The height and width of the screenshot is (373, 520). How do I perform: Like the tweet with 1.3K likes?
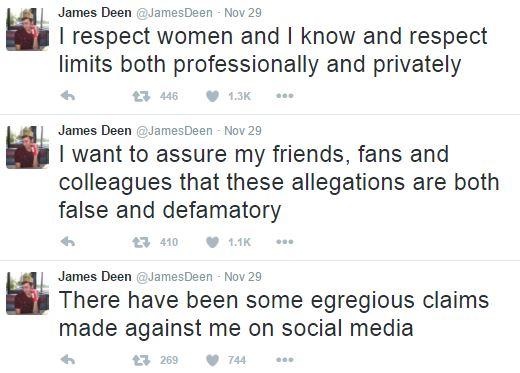coord(212,96)
